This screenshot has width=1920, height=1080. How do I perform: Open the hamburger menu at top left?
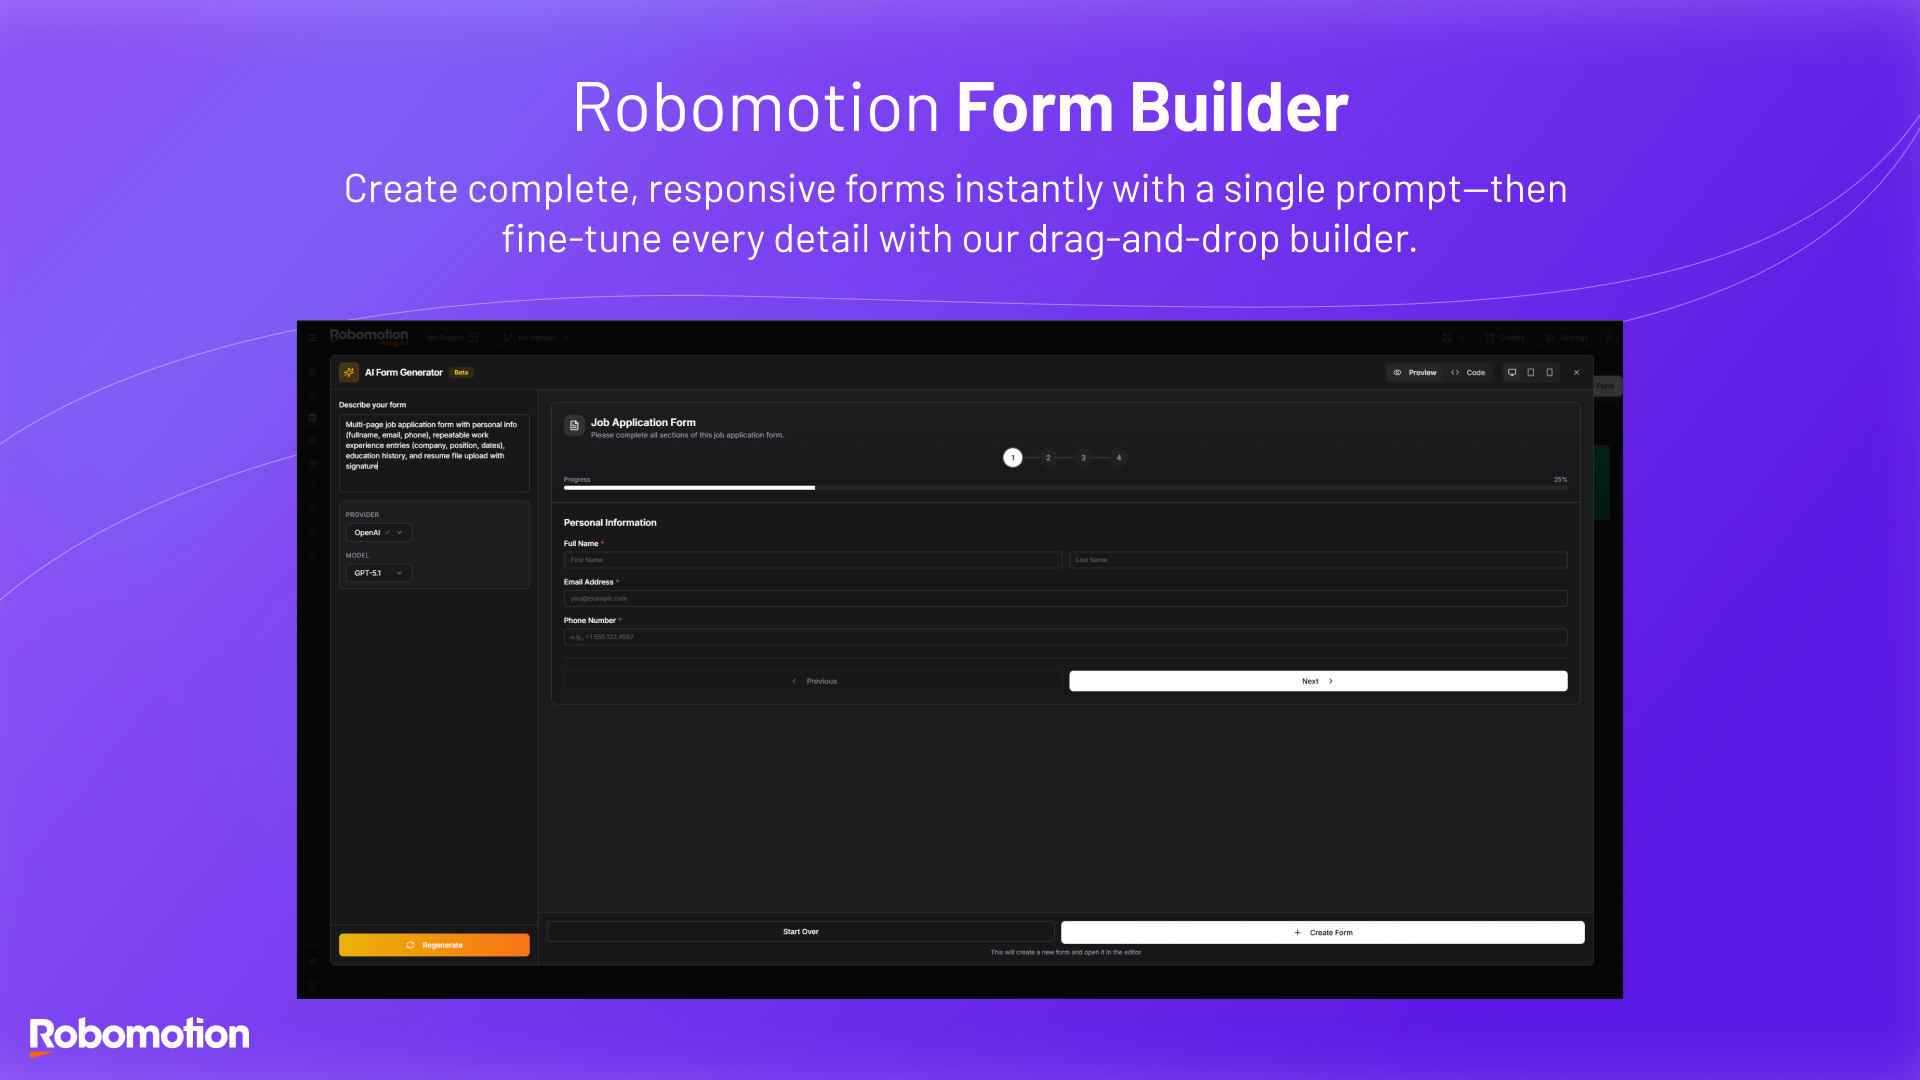(x=312, y=337)
